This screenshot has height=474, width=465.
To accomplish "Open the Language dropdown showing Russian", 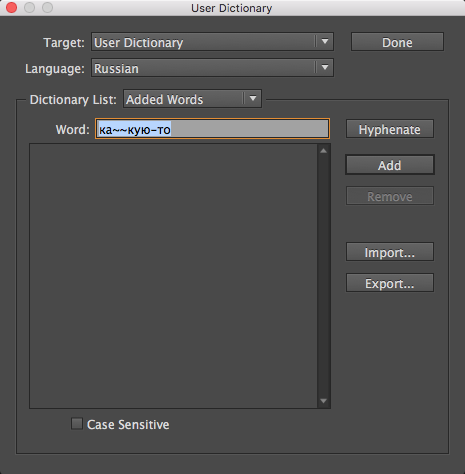I will click(212, 68).
